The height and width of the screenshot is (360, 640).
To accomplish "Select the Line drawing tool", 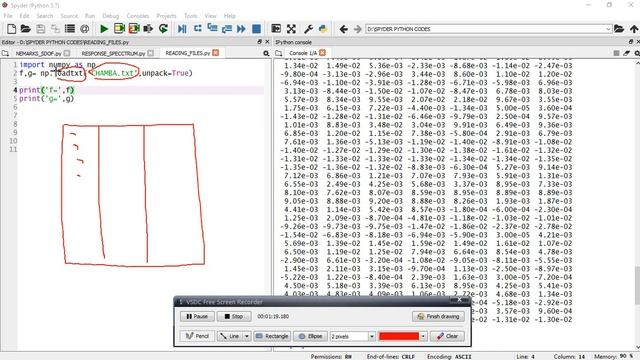I will 229,336.
